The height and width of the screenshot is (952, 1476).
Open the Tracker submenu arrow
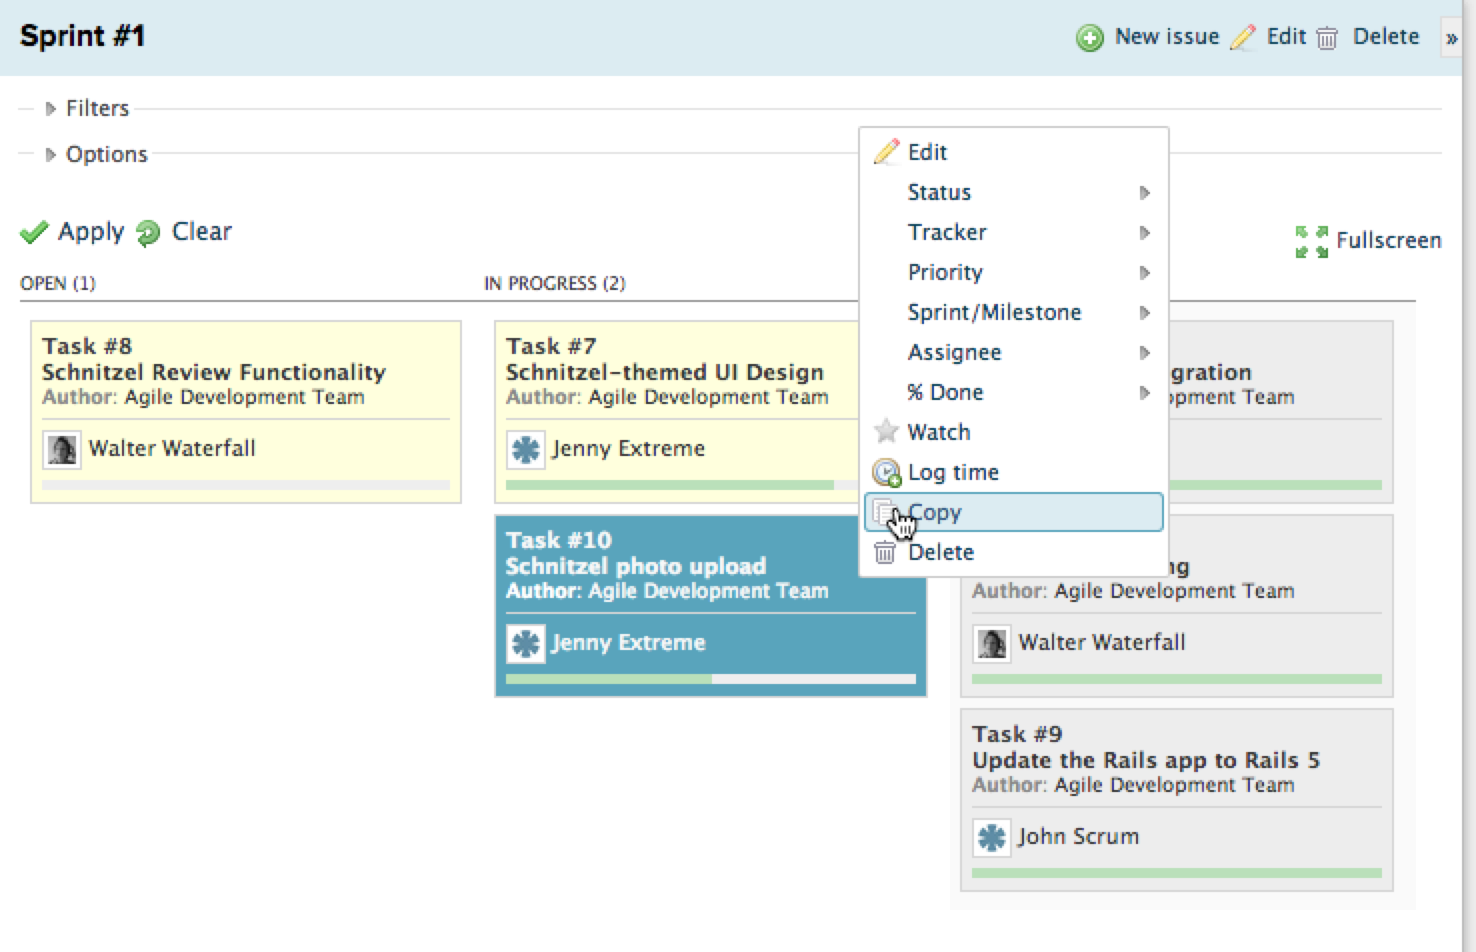click(x=1145, y=232)
